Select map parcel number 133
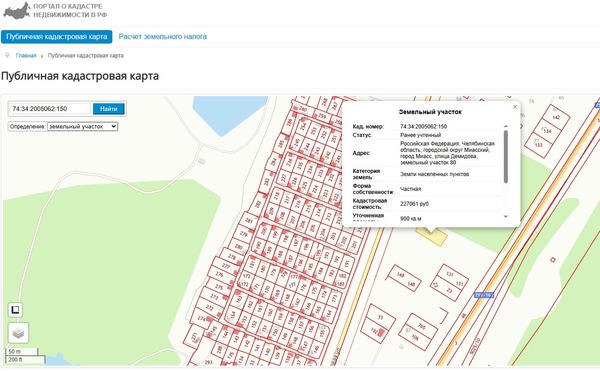The image size is (600, 371). click(x=538, y=145)
